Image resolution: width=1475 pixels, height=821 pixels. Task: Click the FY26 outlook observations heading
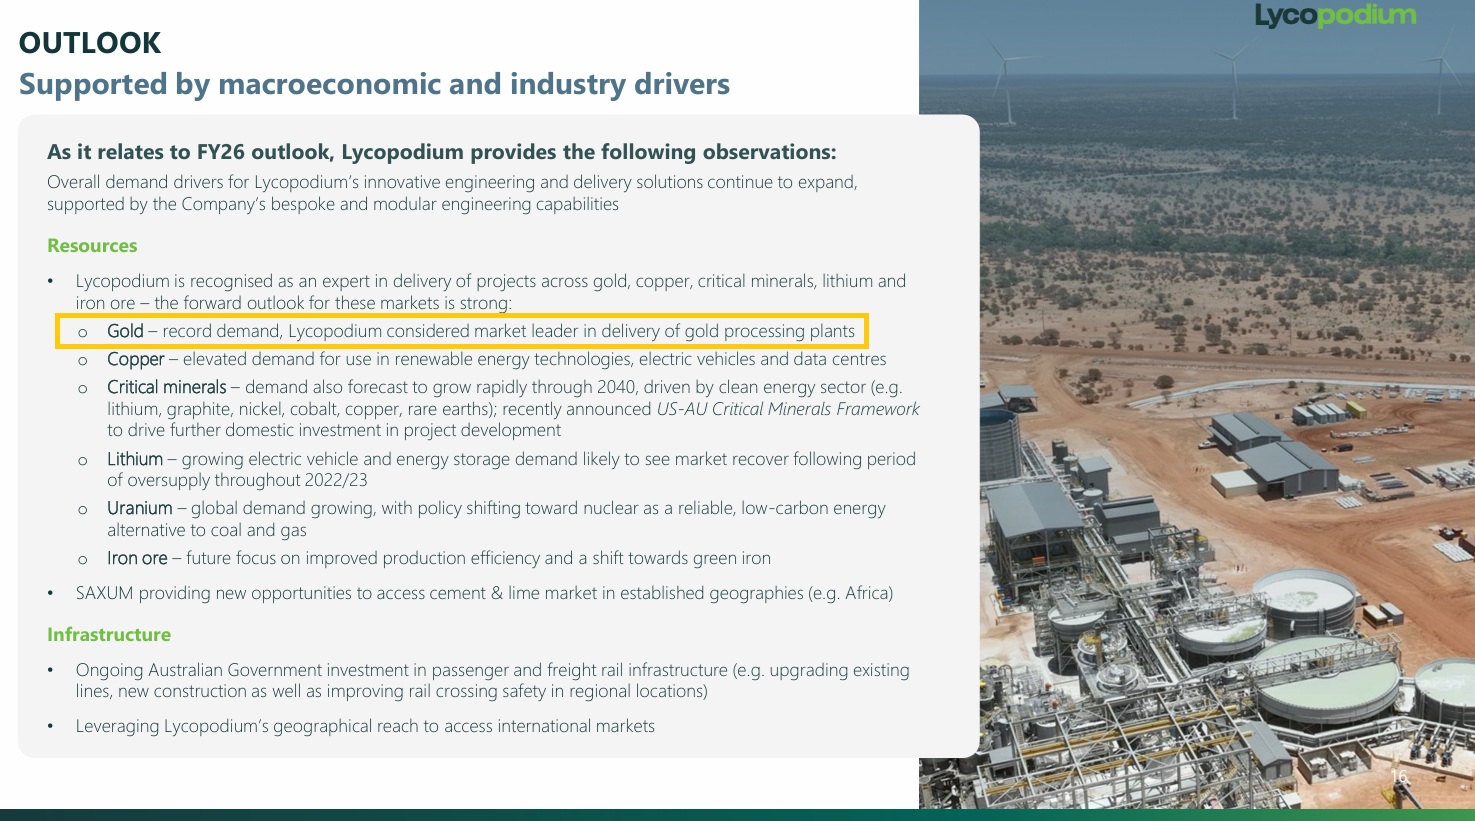point(441,152)
